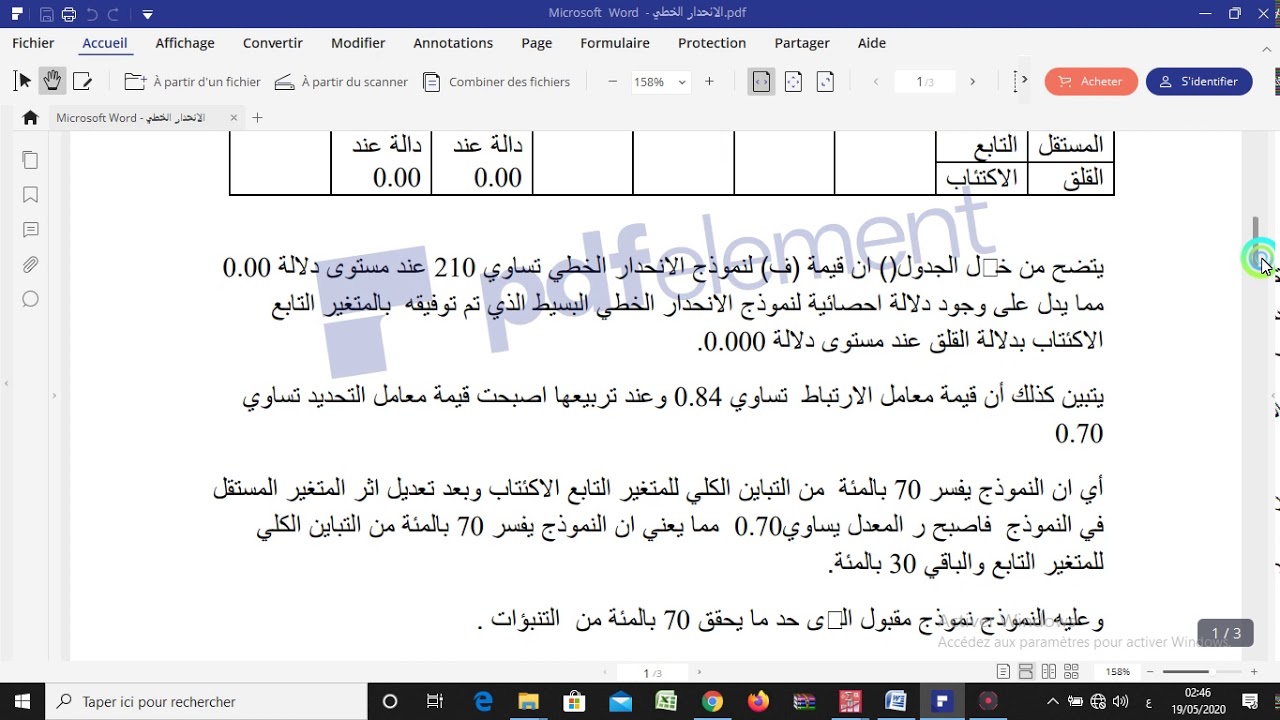Viewport: 1280px width, 720px height.
Task: Open the attachments paperclip panel
Action: pos(30,265)
